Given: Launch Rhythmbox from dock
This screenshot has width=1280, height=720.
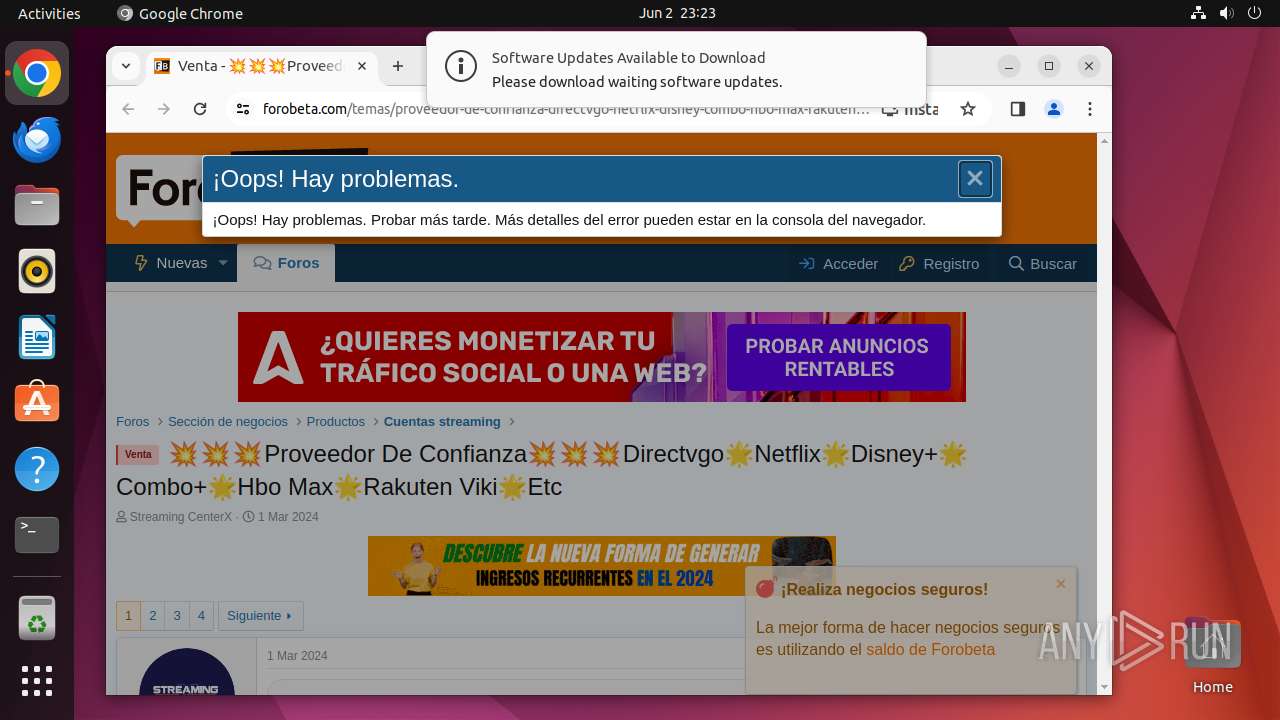Looking at the screenshot, I should pyautogui.click(x=37, y=272).
